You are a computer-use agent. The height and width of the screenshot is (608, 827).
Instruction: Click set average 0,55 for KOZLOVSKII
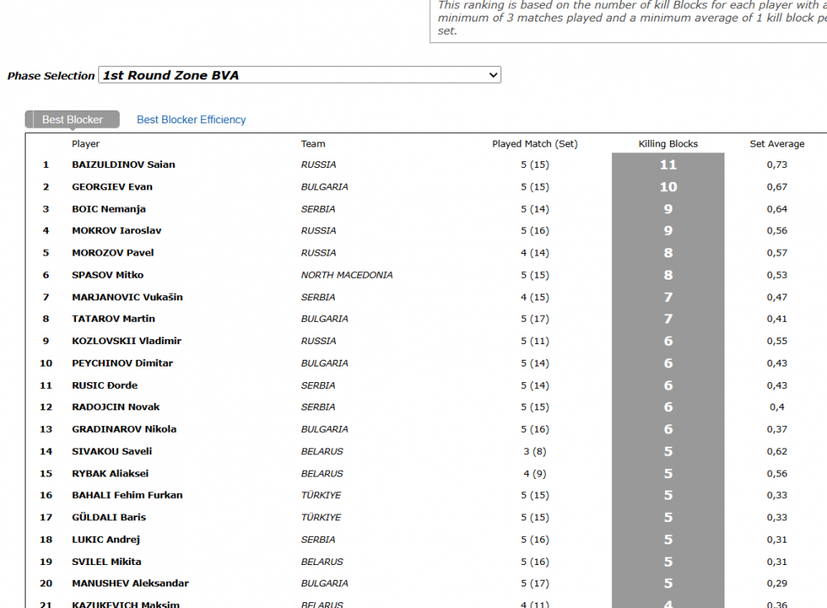click(777, 341)
